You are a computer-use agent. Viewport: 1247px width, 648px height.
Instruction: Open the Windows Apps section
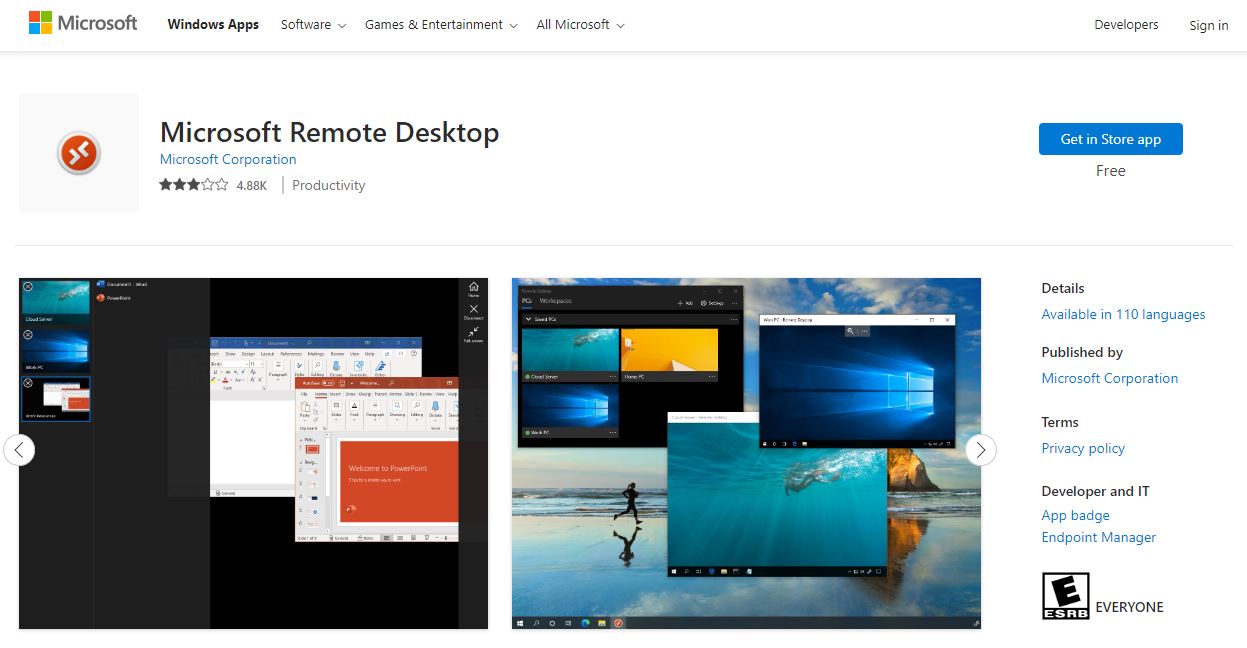213,25
